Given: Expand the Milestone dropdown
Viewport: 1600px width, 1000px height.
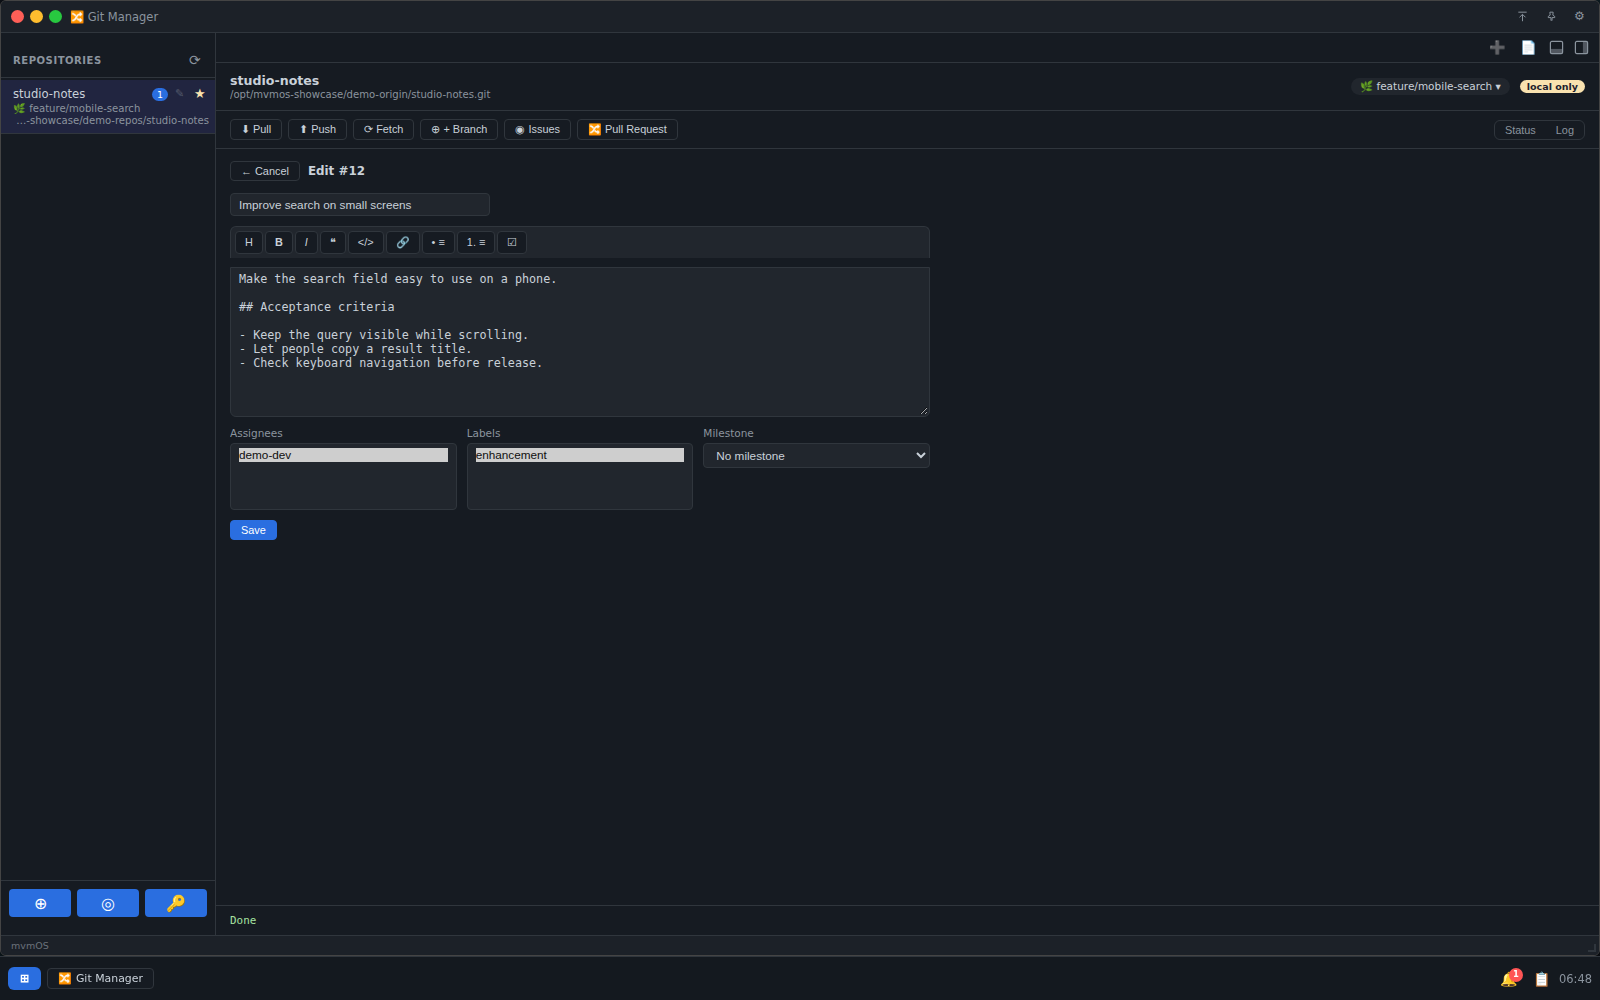Looking at the screenshot, I should click(816, 456).
